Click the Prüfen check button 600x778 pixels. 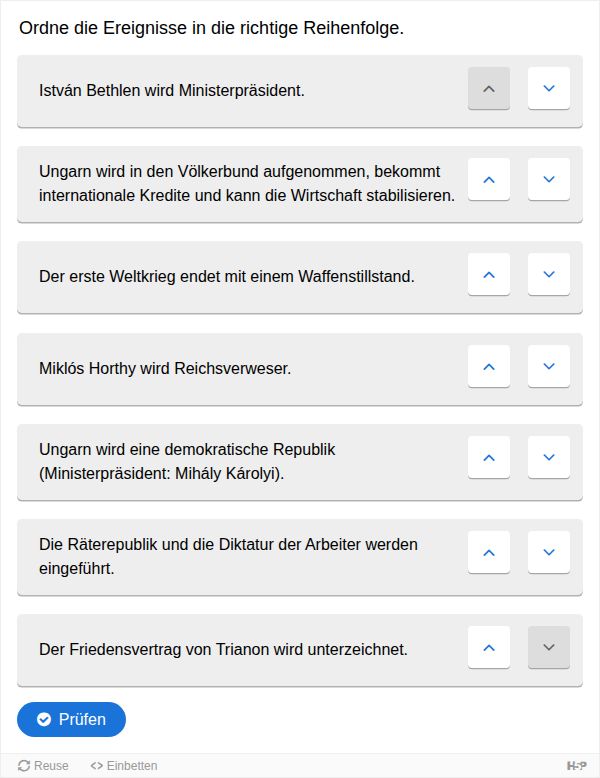[71, 719]
